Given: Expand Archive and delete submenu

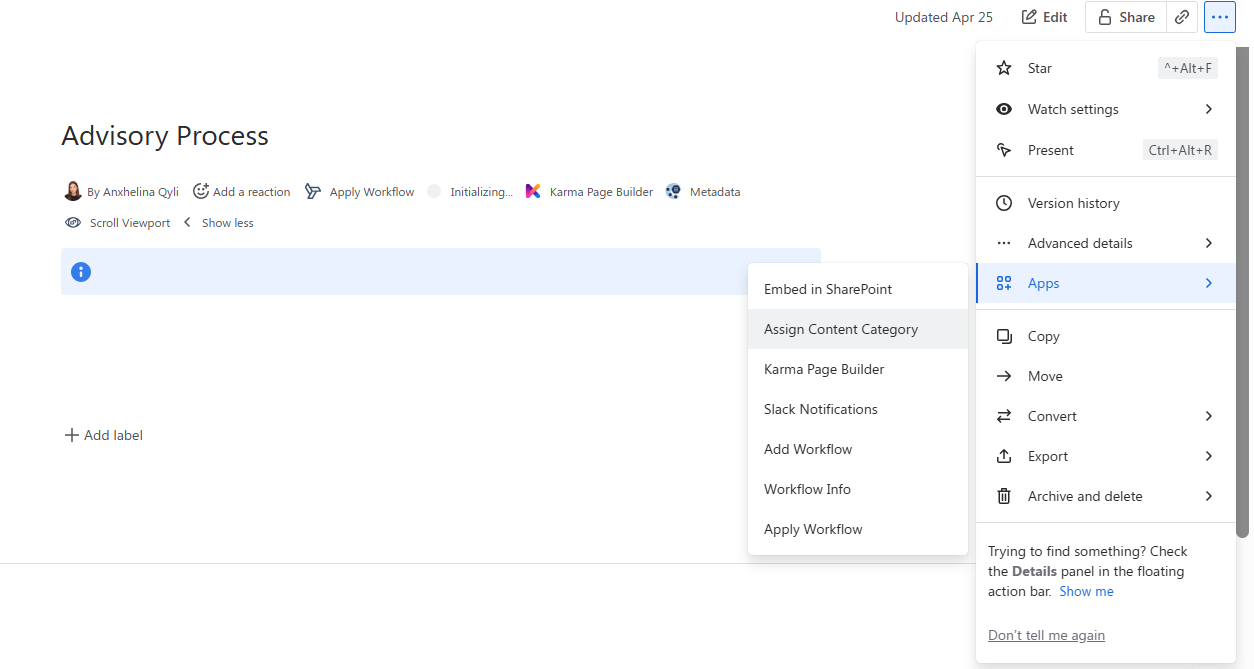Looking at the screenshot, I should pos(1085,496).
